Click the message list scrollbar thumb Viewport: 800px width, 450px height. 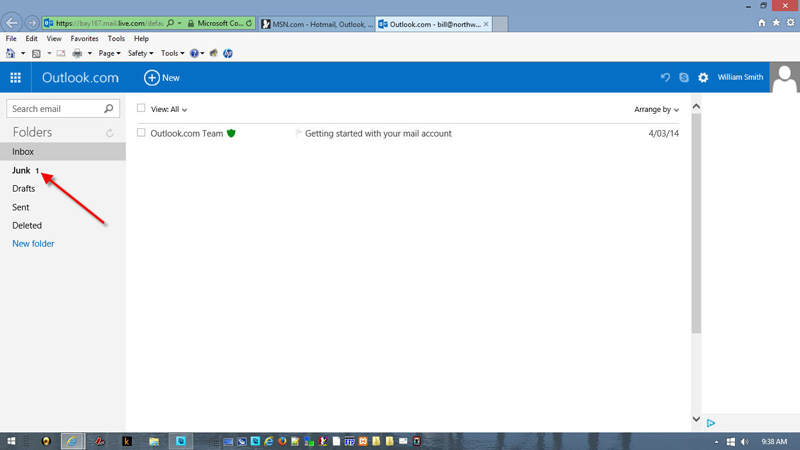[x=696, y=223]
